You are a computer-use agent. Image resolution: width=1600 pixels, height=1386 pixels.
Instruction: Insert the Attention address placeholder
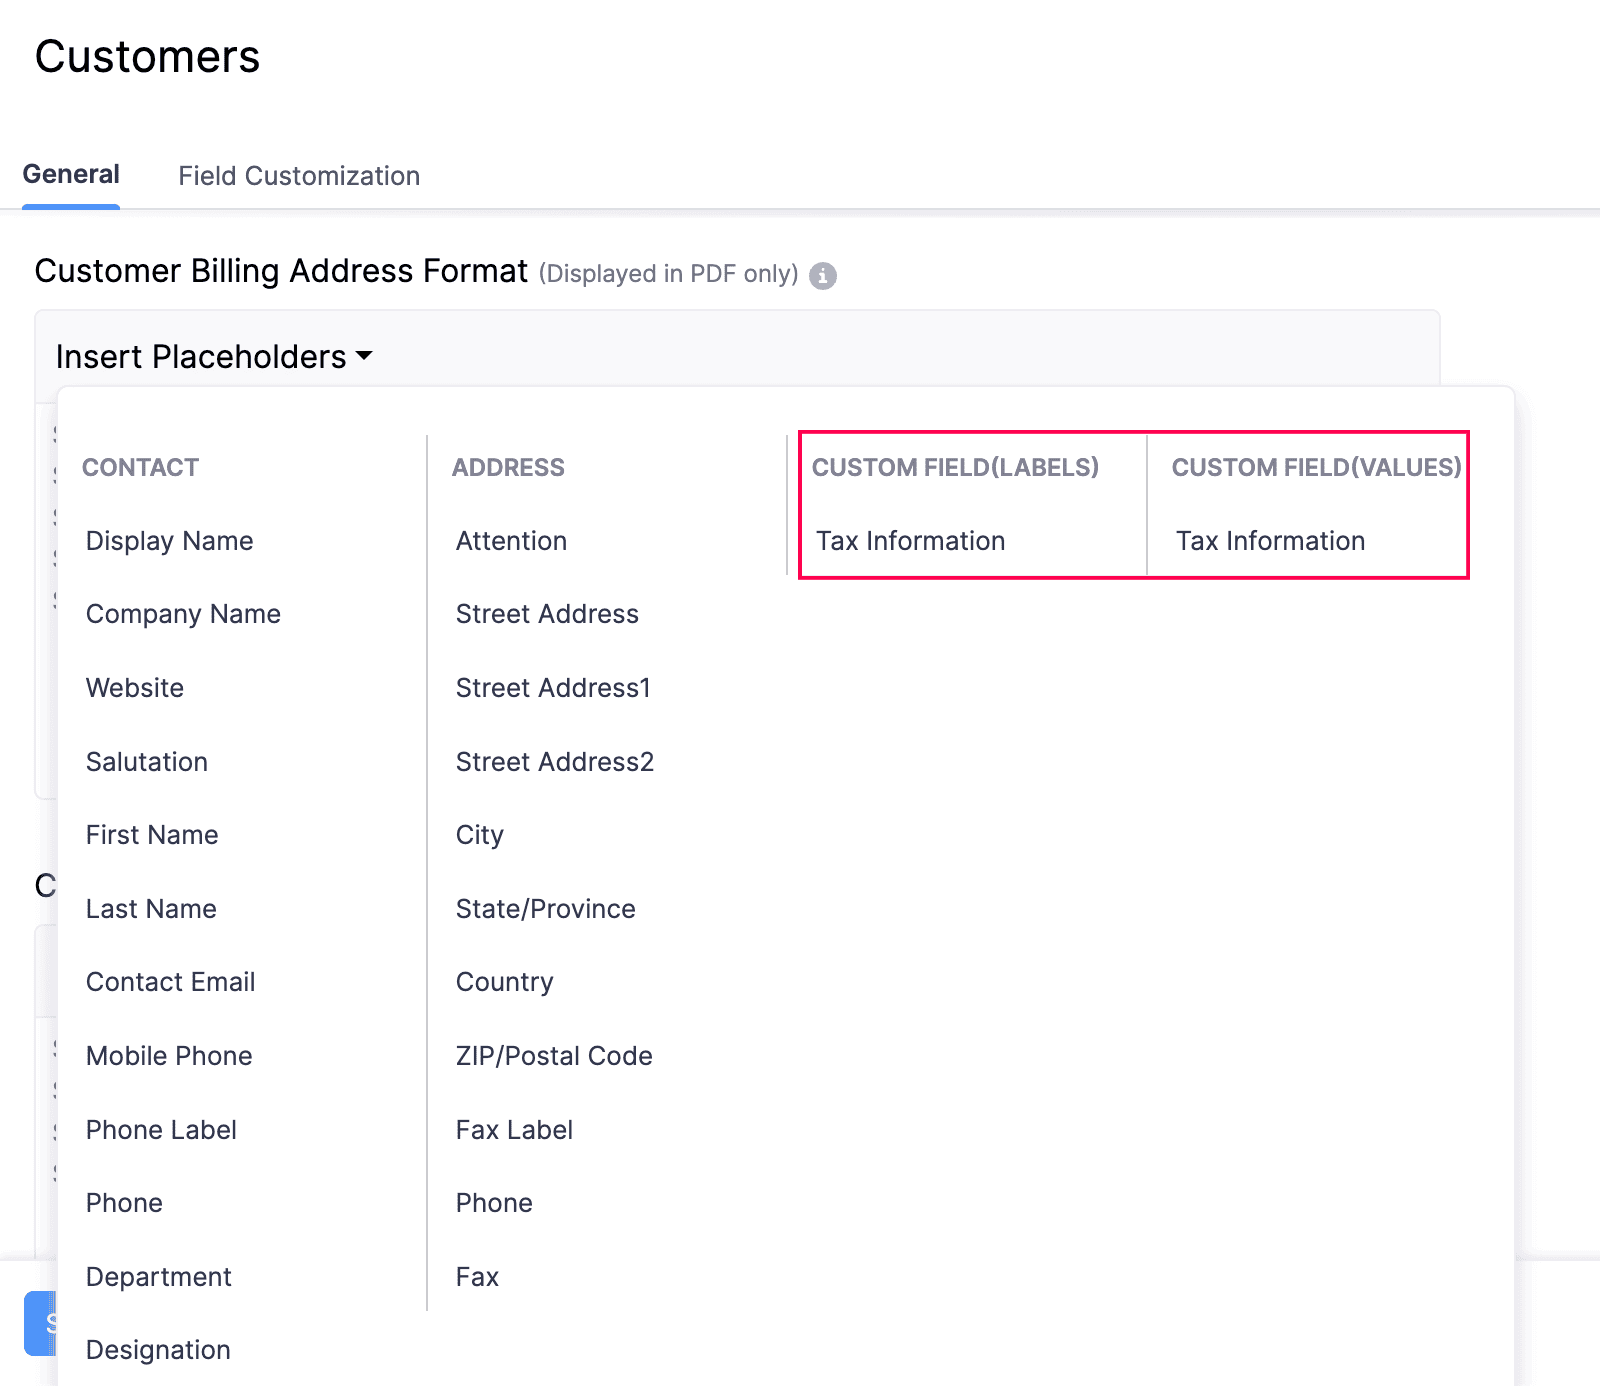pyautogui.click(x=511, y=540)
